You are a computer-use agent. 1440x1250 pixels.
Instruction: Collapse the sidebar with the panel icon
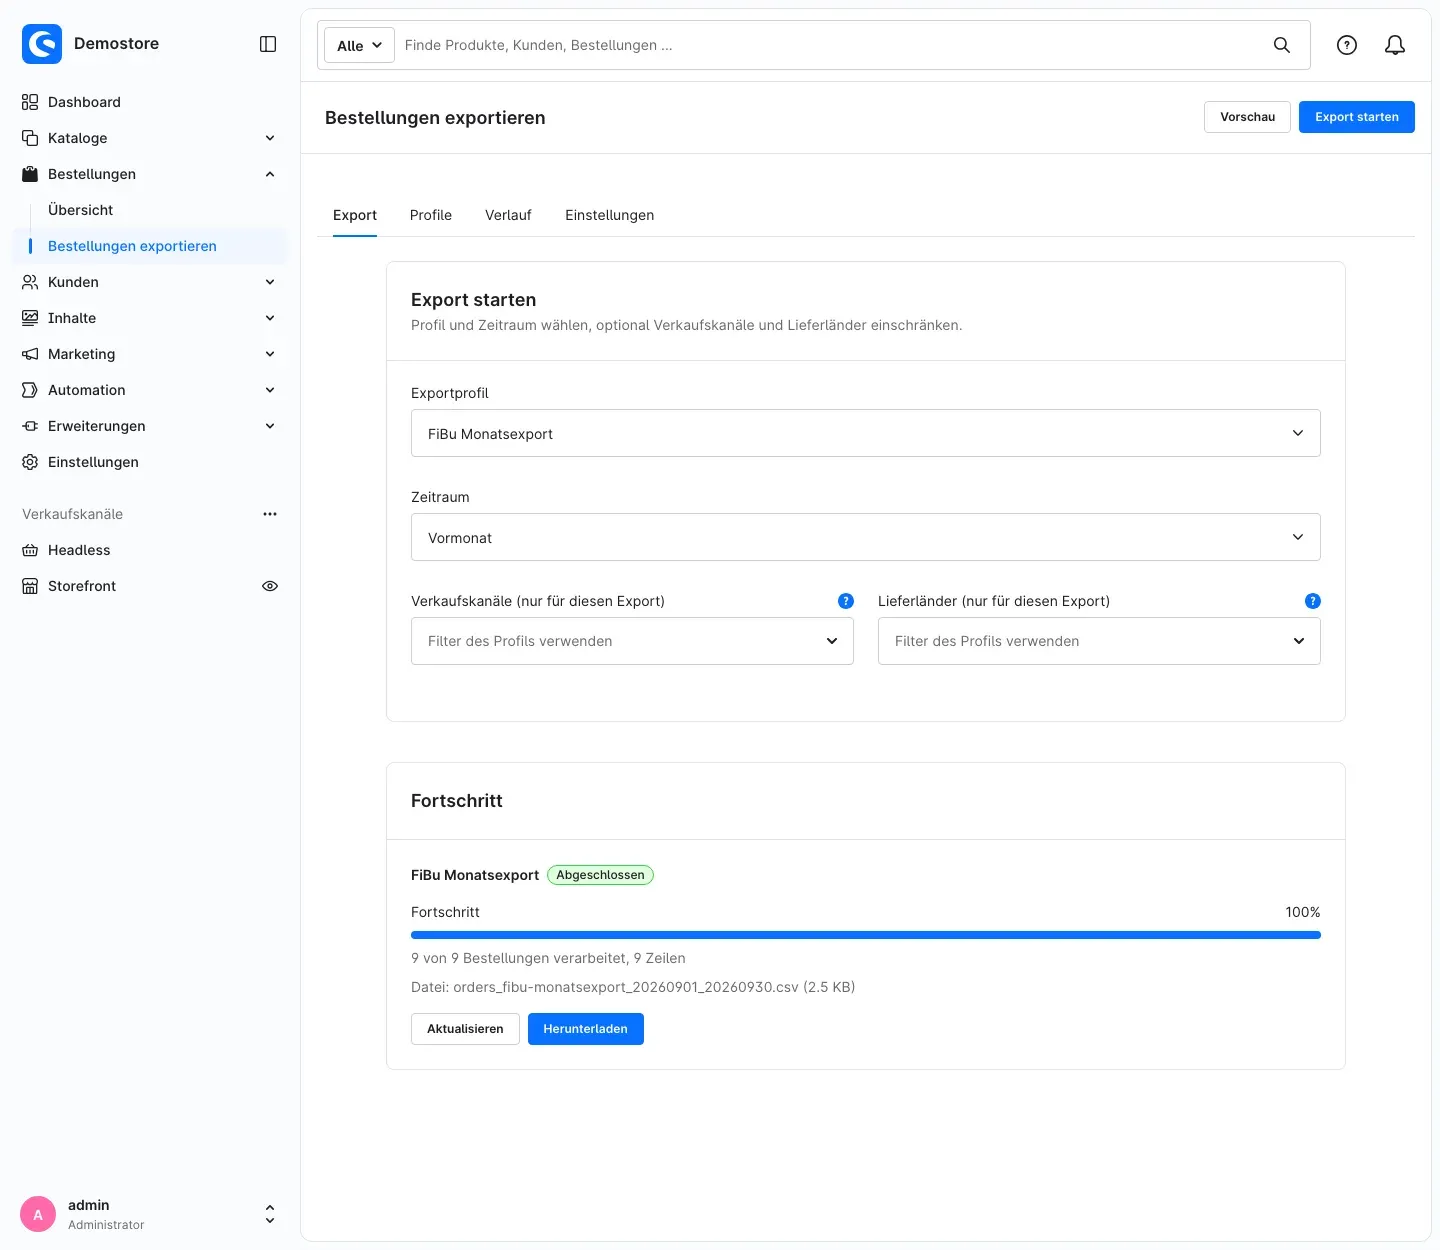click(268, 44)
